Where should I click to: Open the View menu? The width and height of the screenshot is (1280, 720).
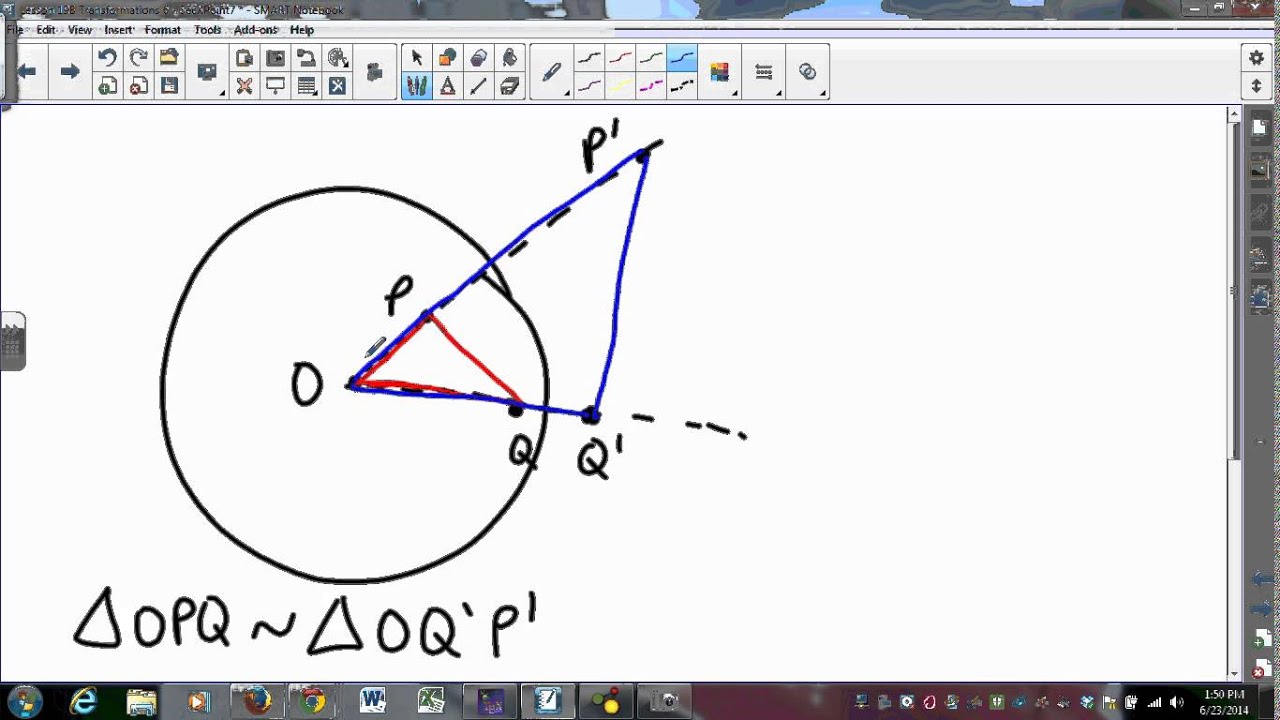click(80, 30)
